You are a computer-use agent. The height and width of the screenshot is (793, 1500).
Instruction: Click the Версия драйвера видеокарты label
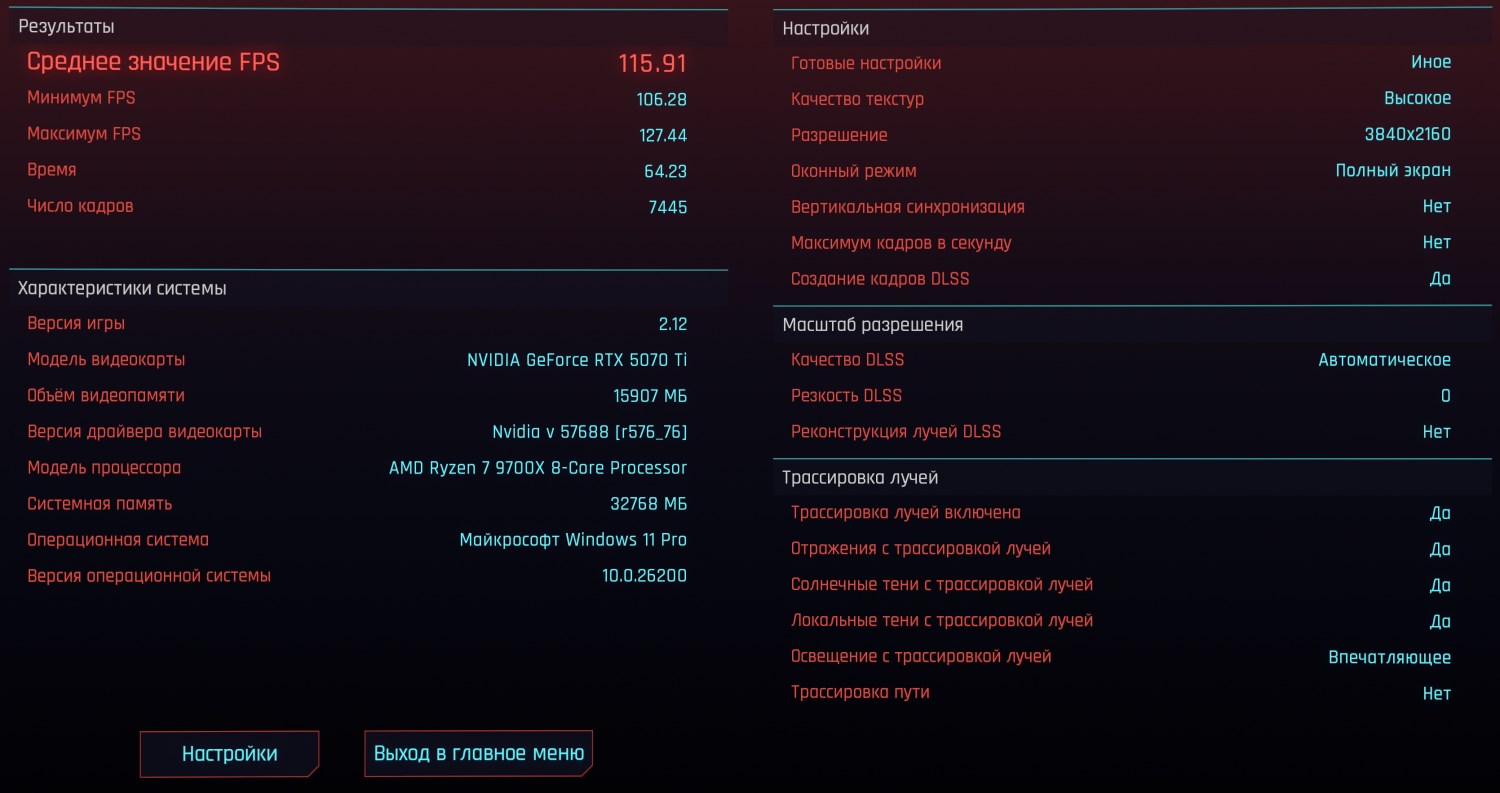pos(144,432)
